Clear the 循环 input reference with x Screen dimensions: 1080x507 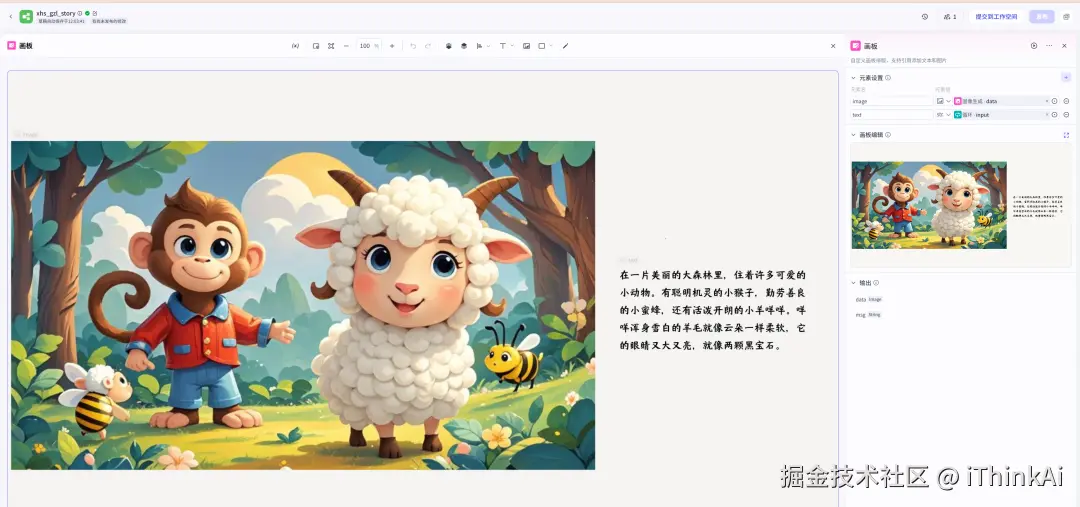click(1047, 115)
